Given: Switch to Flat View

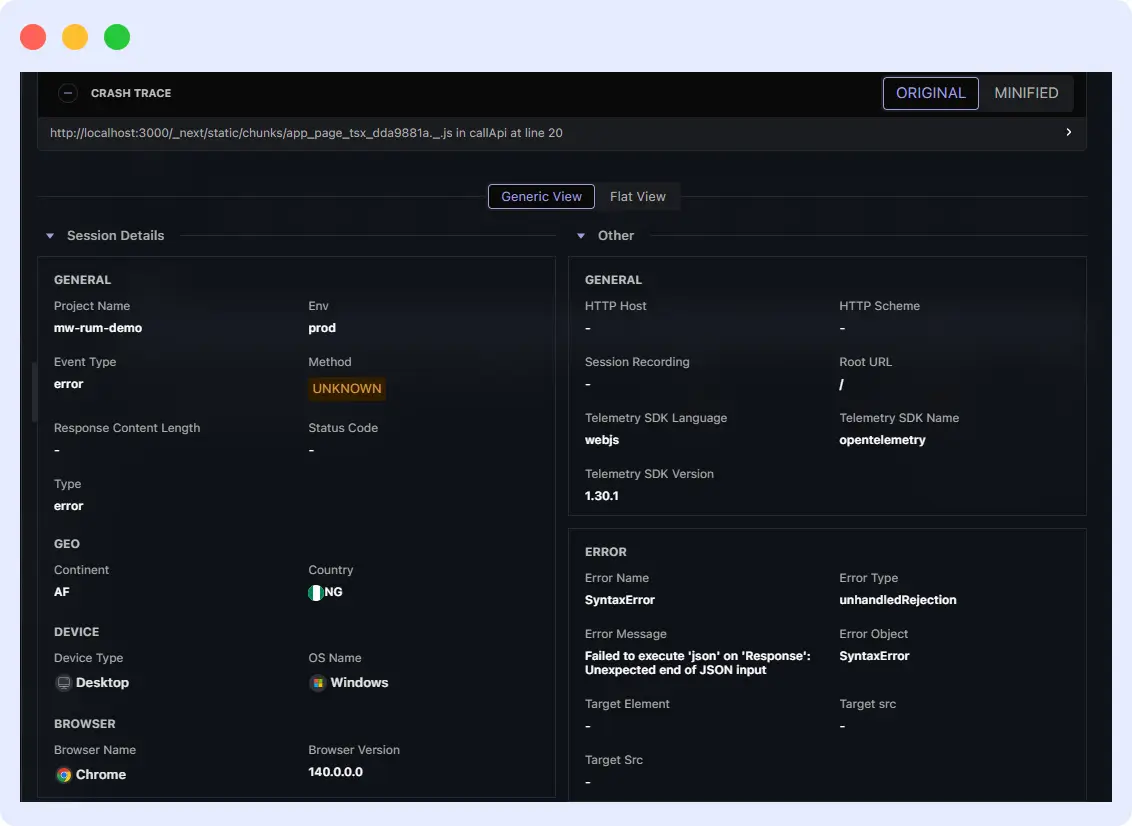Looking at the screenshot, I should (638, 196).
